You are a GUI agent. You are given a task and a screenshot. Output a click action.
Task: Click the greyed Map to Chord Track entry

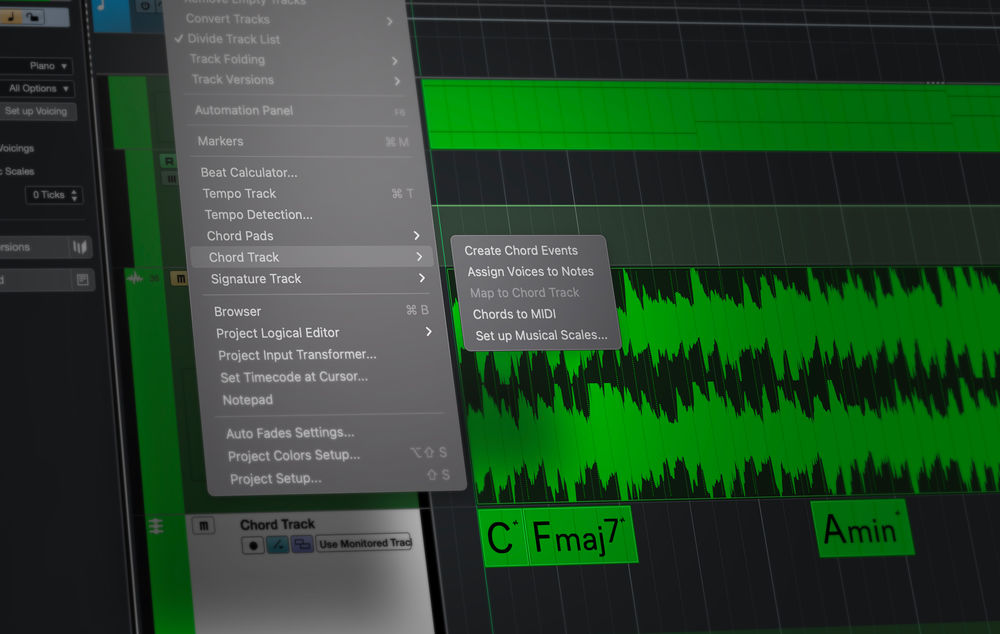[525, 293]
